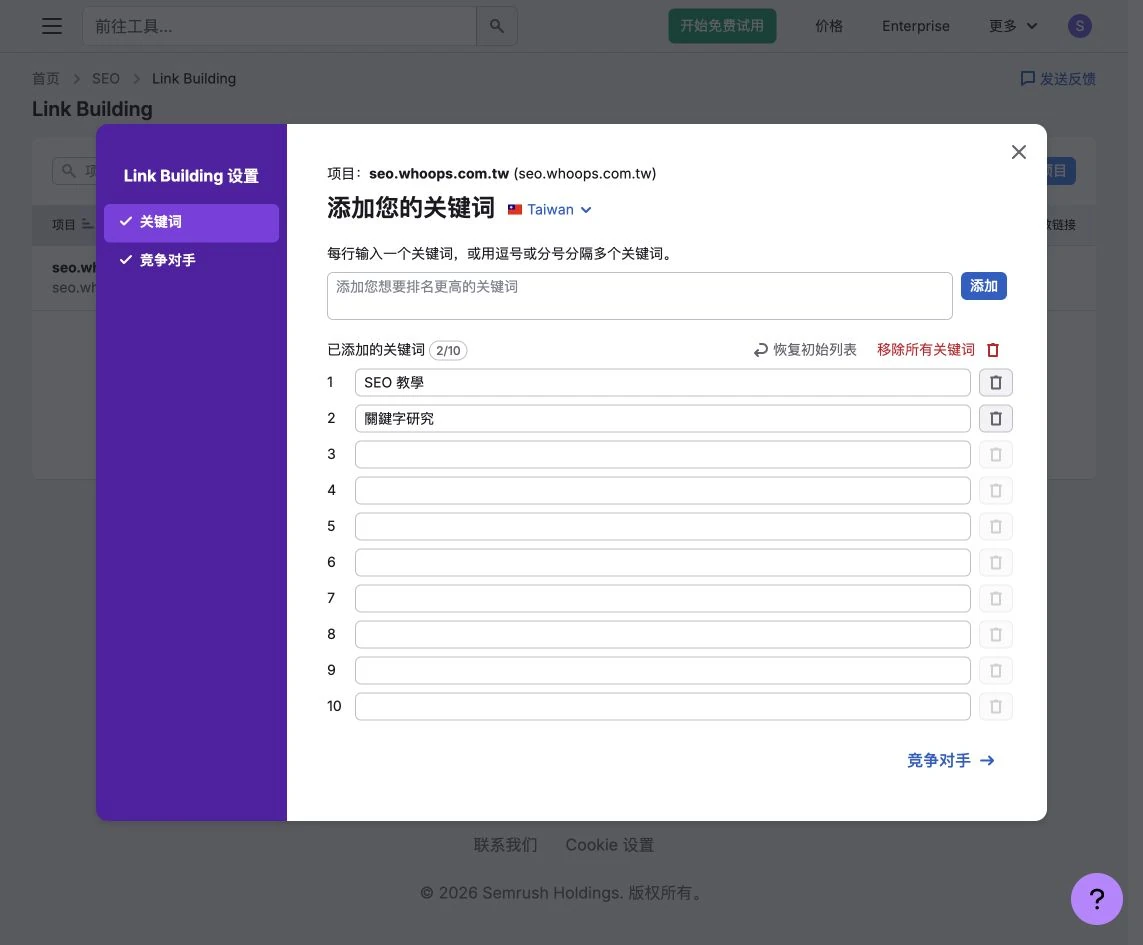
Task: Click trash icon for row 3
Action: click(995, 455)
